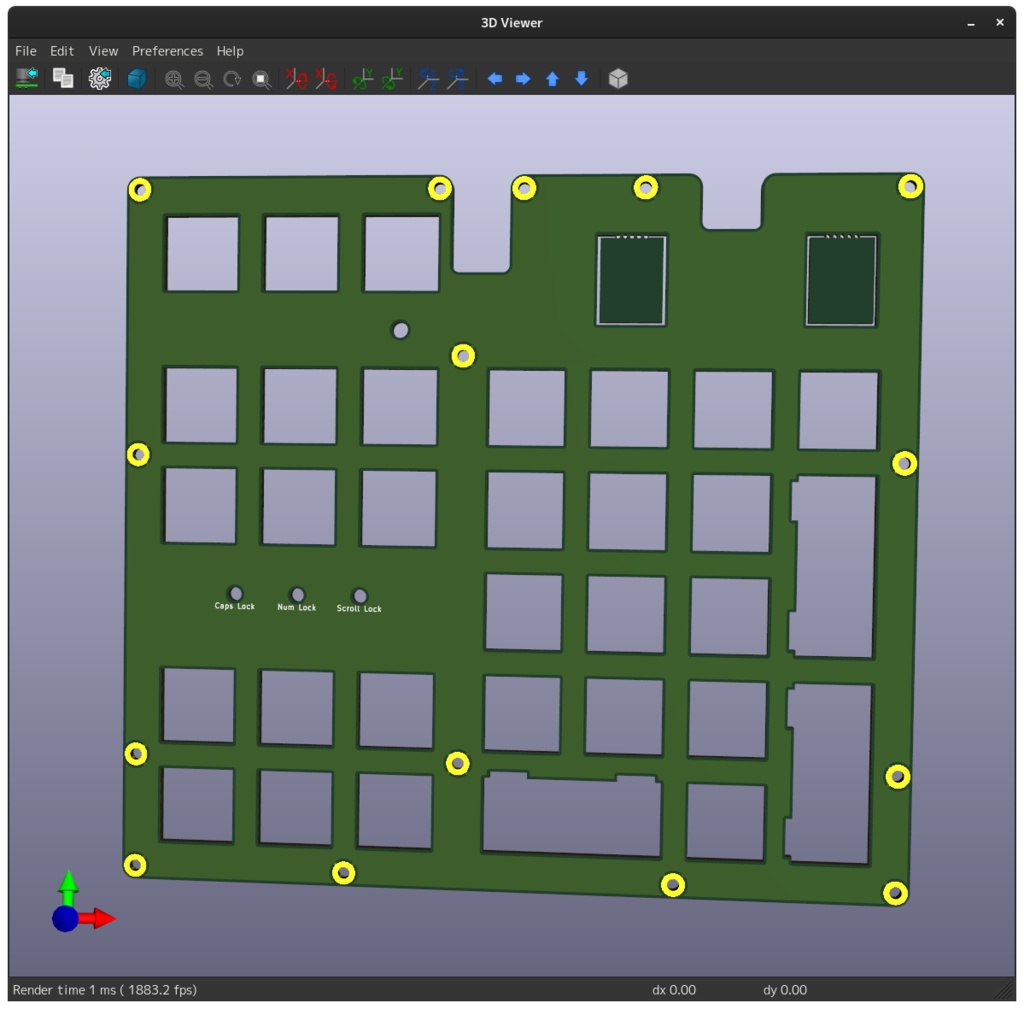The width and height of the screenshot is (1024, 1009).
Task: Open the File menu
Action: point(25,50)
